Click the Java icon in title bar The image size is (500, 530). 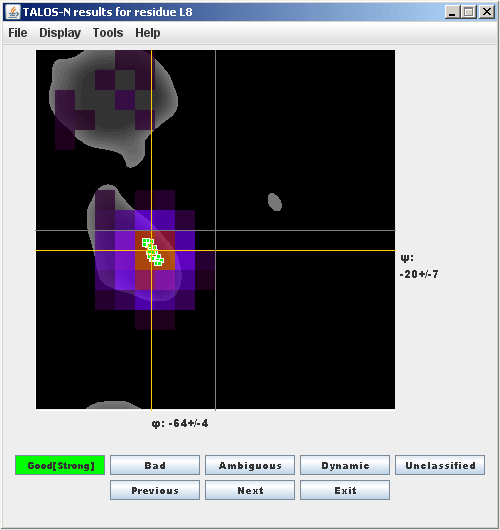click(13, 12)
